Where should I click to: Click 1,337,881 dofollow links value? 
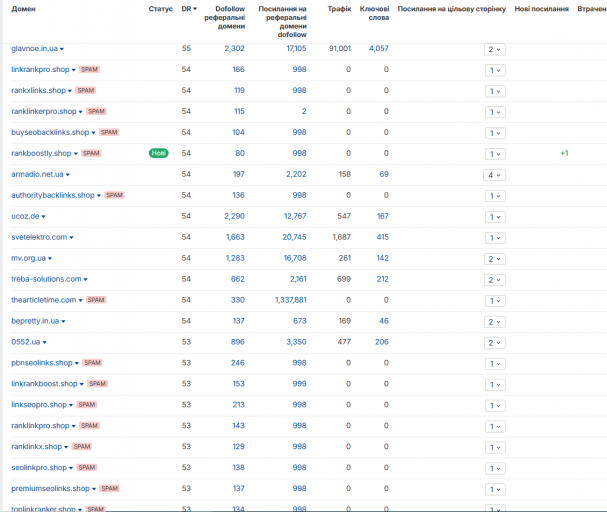point(291,300)
